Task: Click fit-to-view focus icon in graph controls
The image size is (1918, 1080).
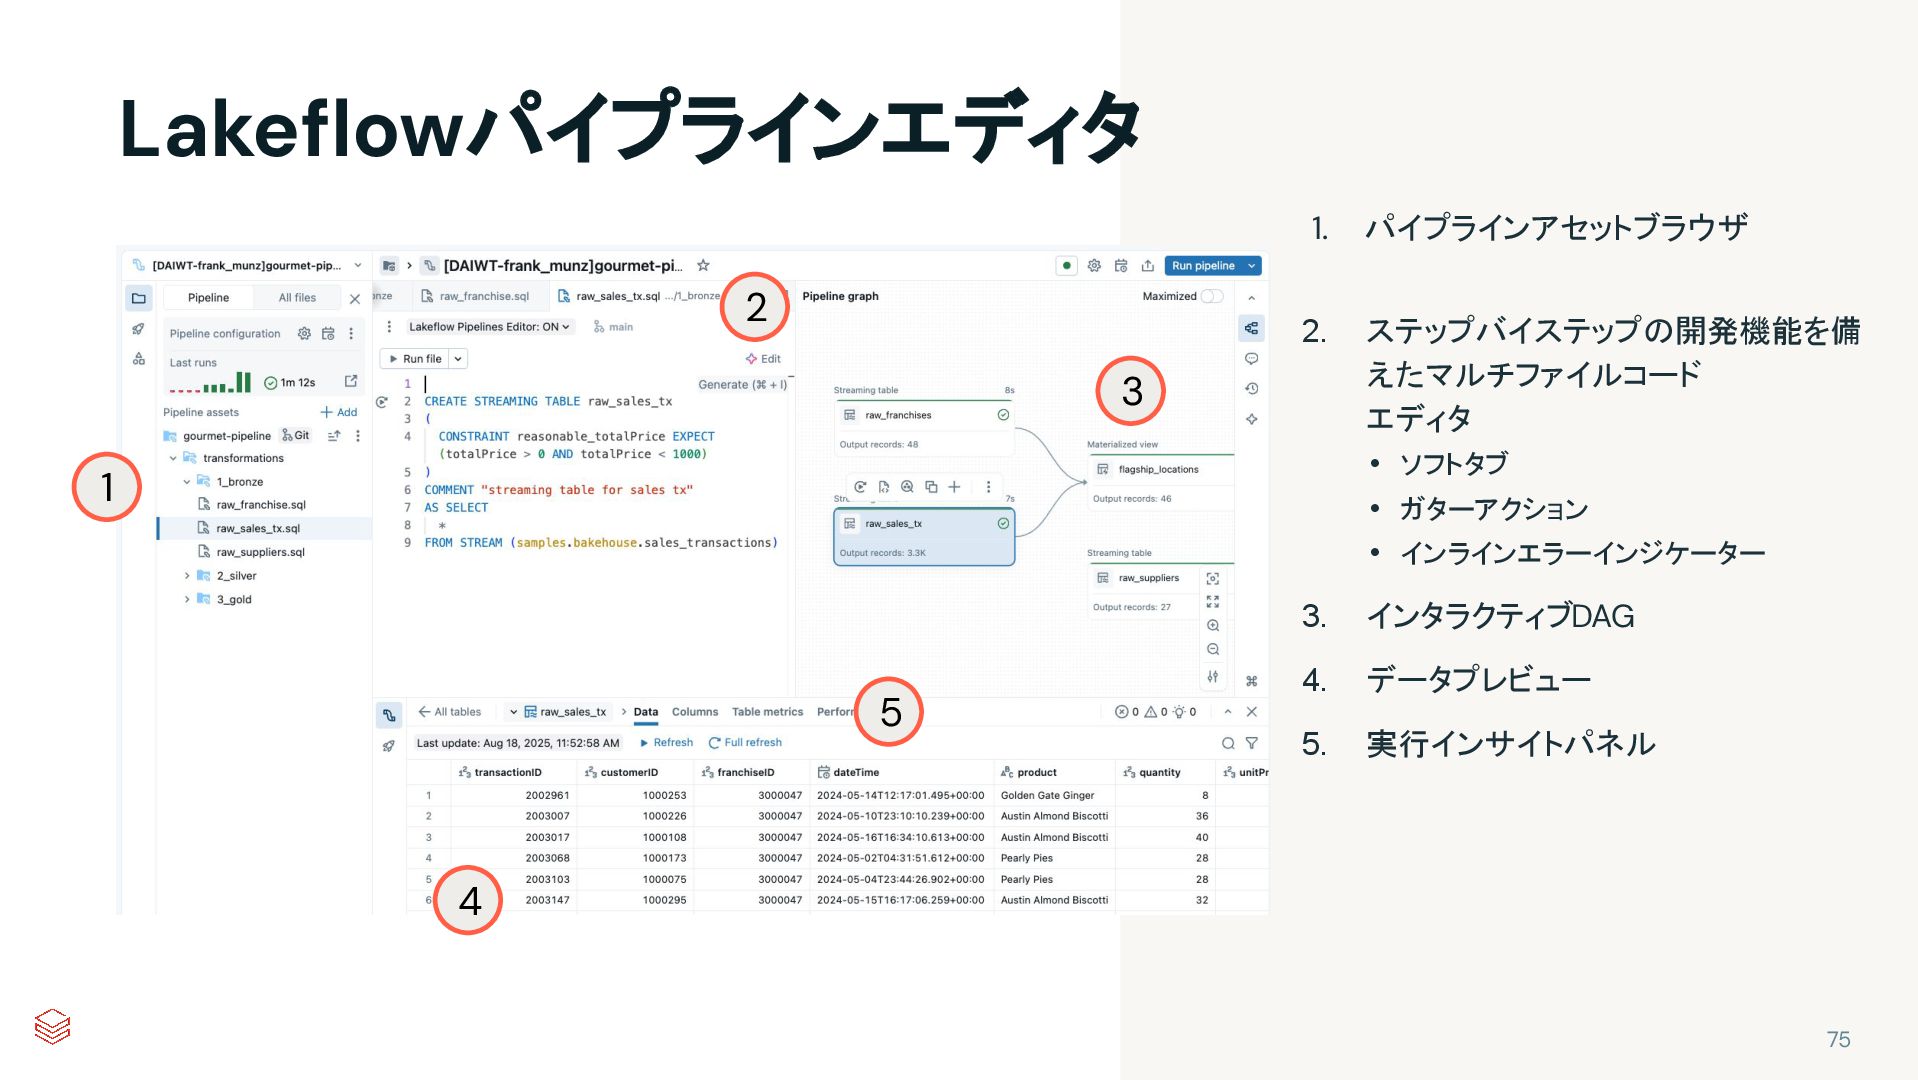Action: (1213, 579)
